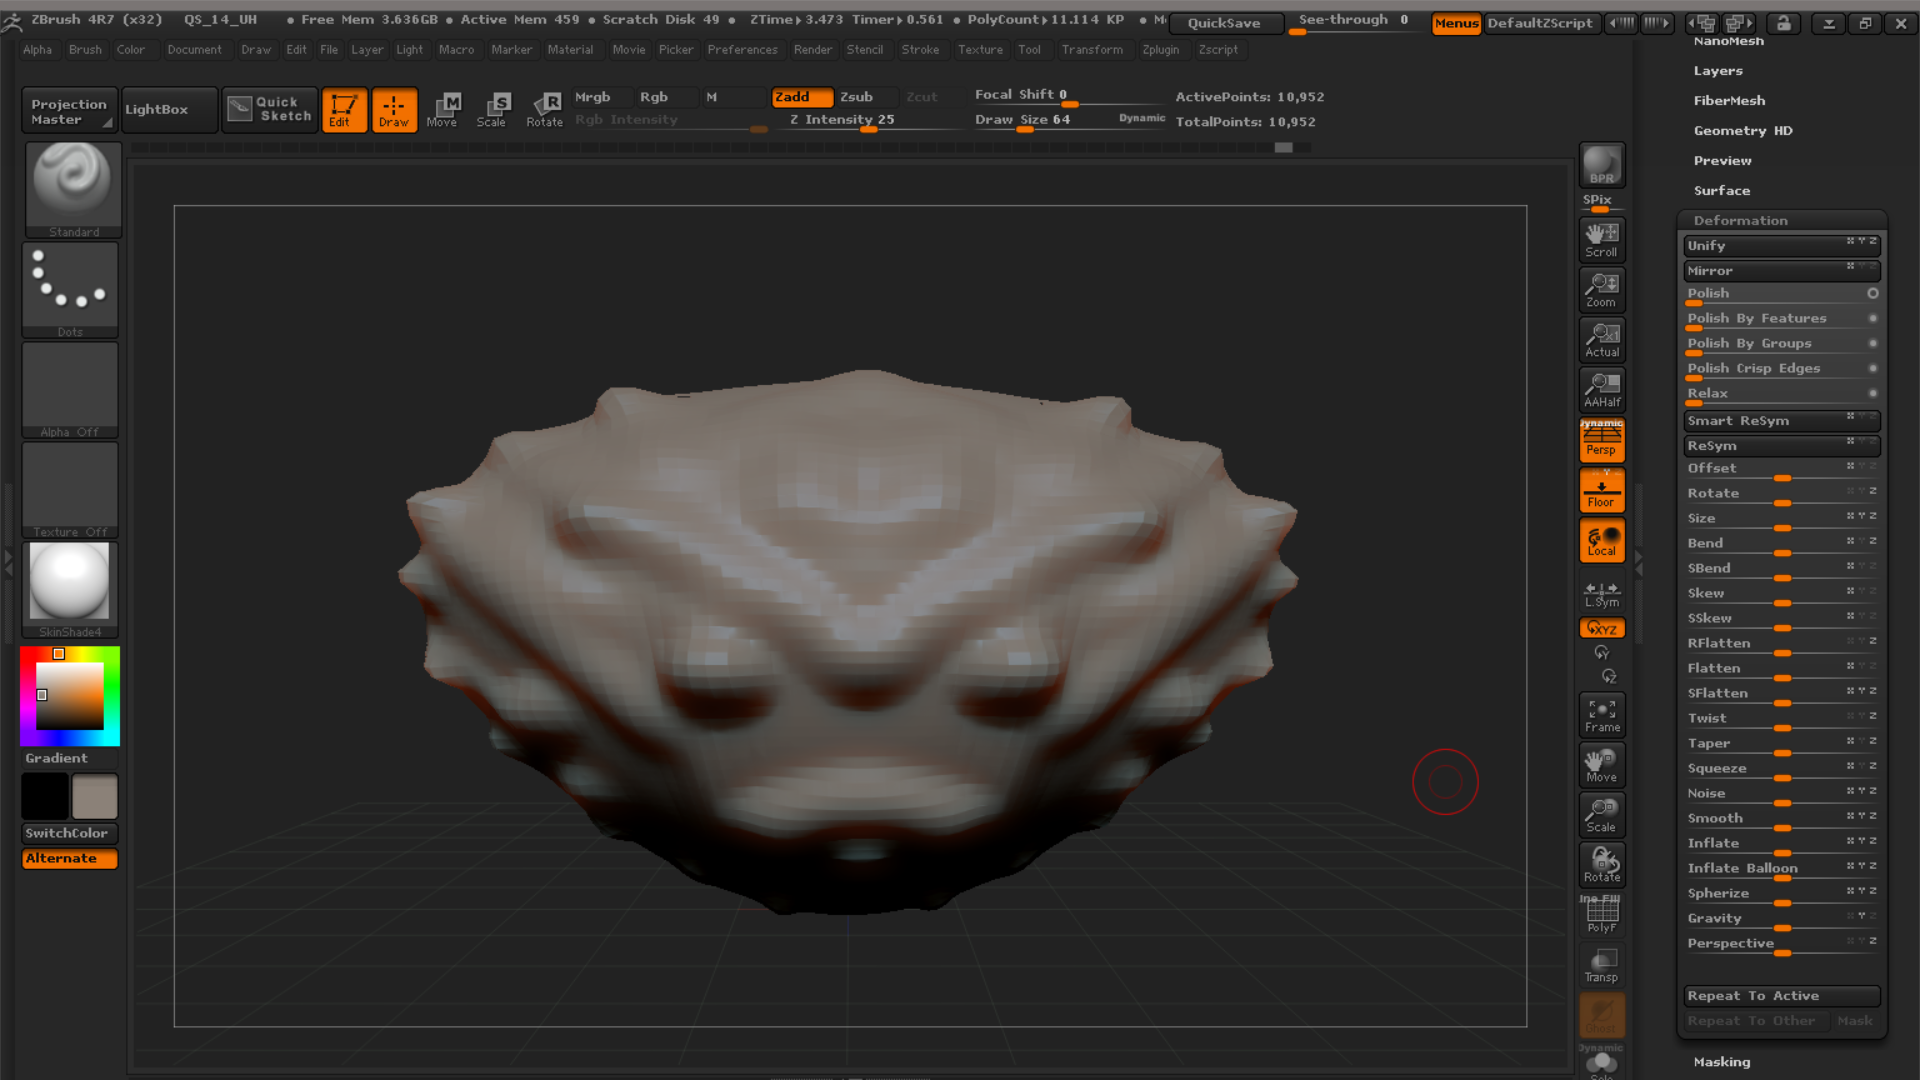Activate the Zoom canvas icon

click(1601, 289)
